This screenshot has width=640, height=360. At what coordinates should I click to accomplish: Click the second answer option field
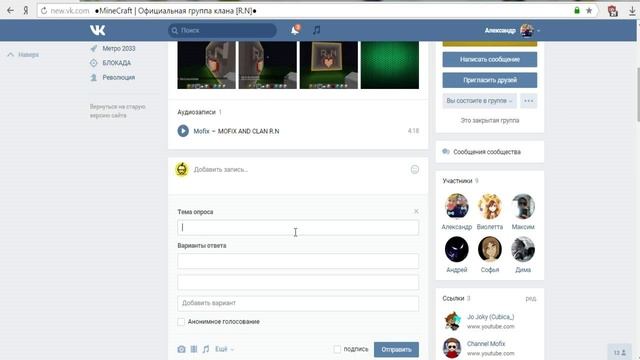point(298,282)
